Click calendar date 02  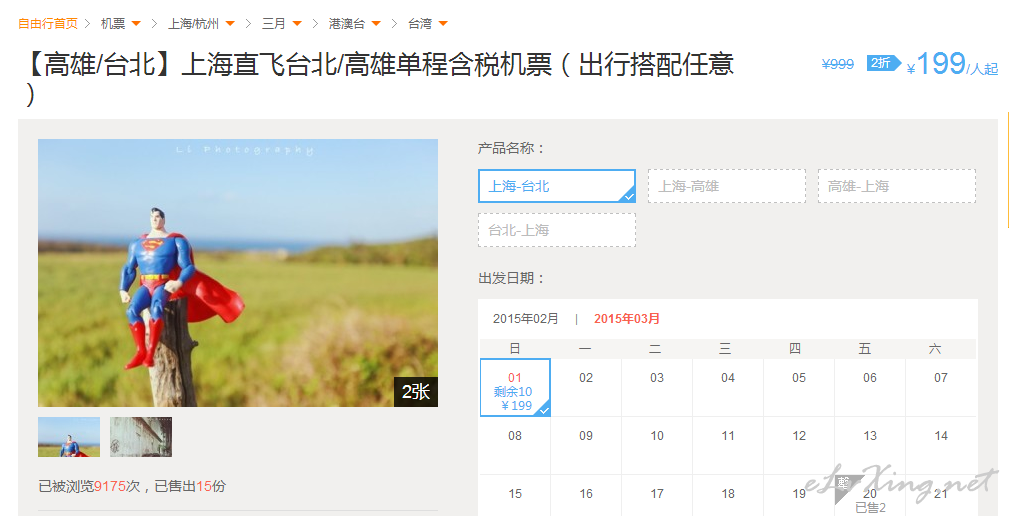point(586,387)
